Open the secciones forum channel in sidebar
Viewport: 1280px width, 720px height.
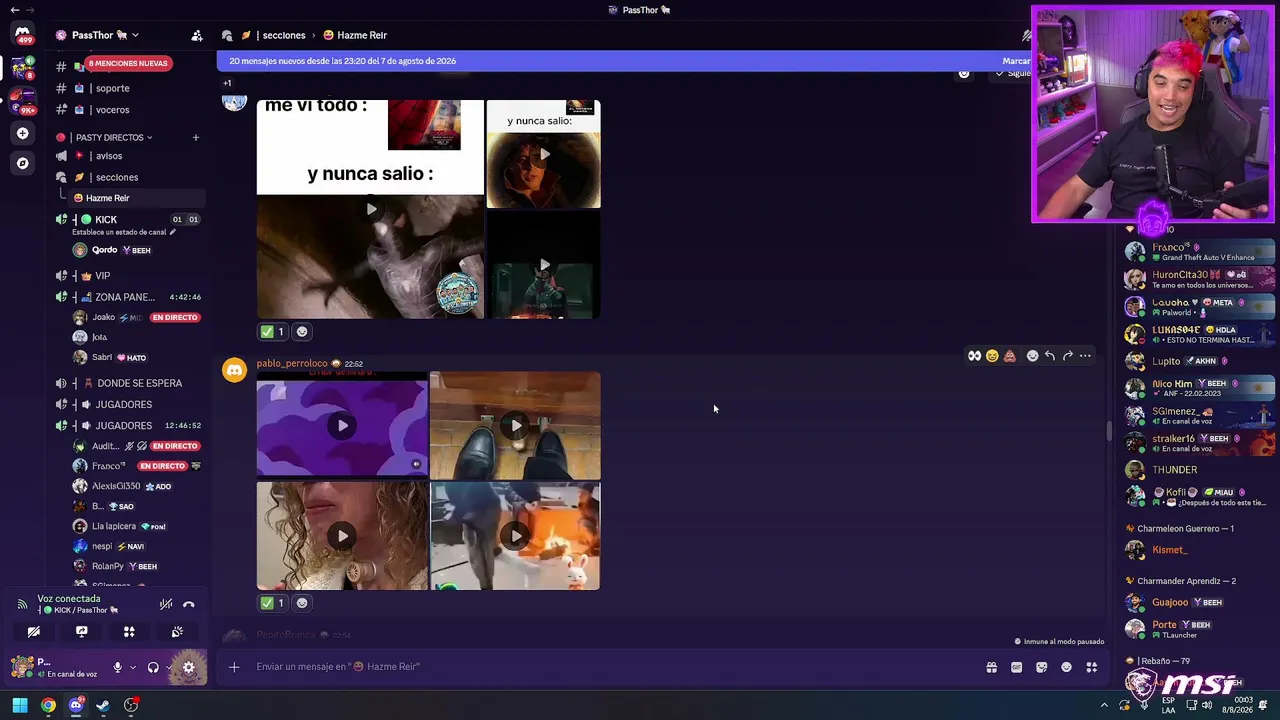(130, 177)
